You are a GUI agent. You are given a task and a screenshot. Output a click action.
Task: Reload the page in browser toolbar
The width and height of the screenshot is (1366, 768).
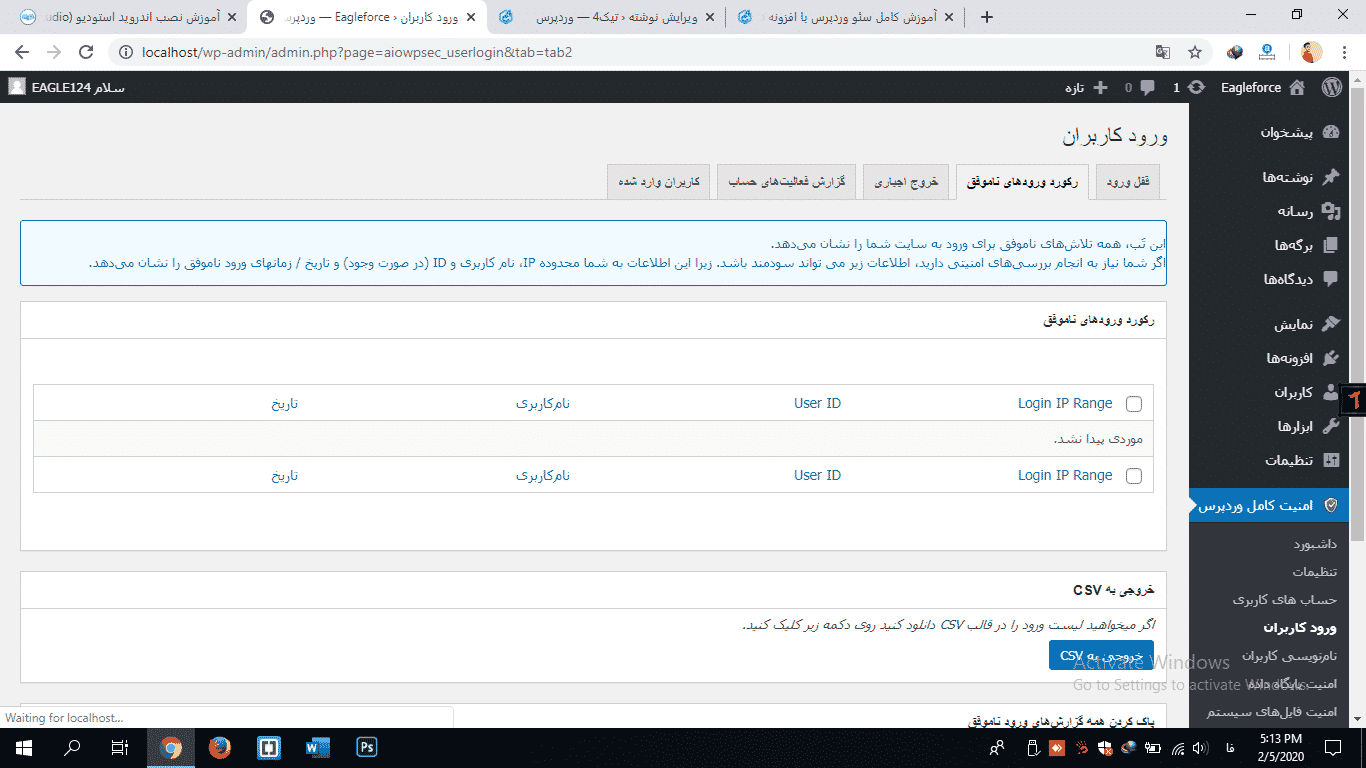86,52
